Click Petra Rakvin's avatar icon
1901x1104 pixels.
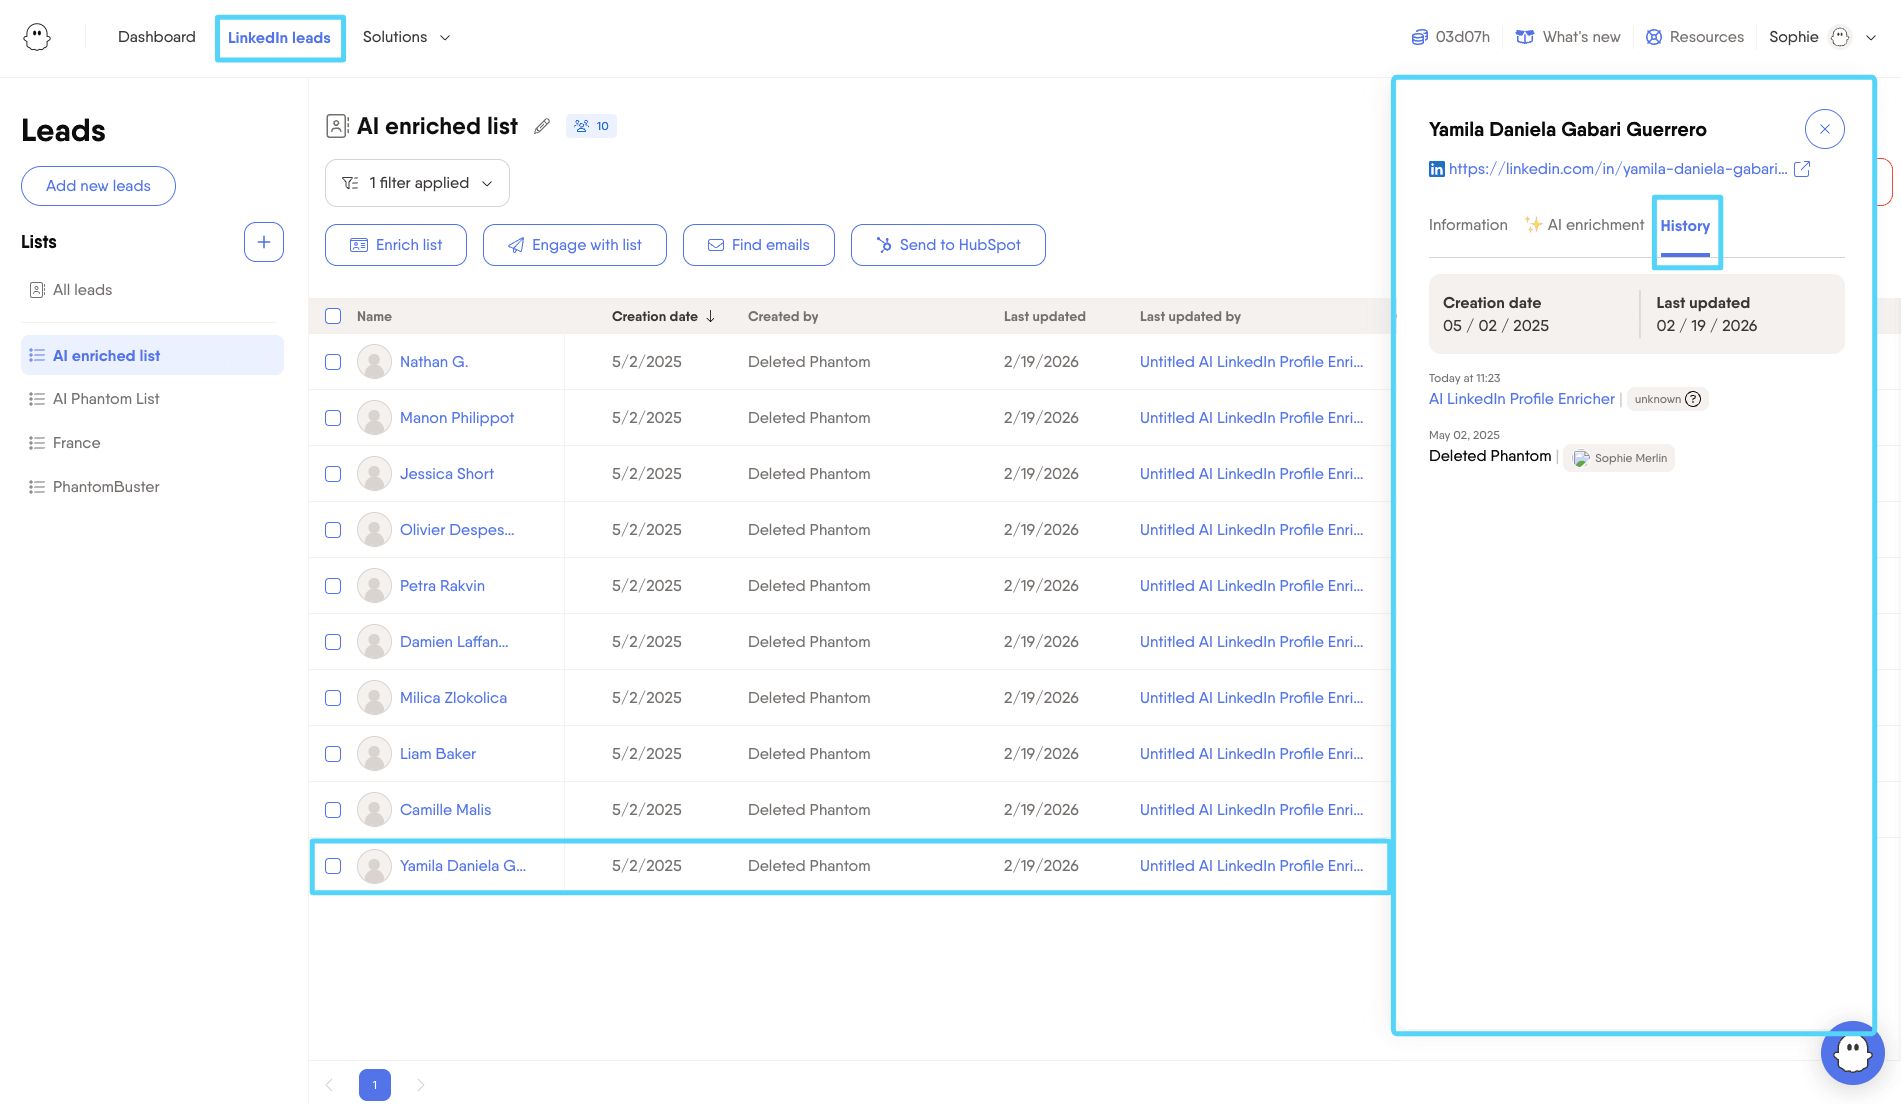(374, 586)
